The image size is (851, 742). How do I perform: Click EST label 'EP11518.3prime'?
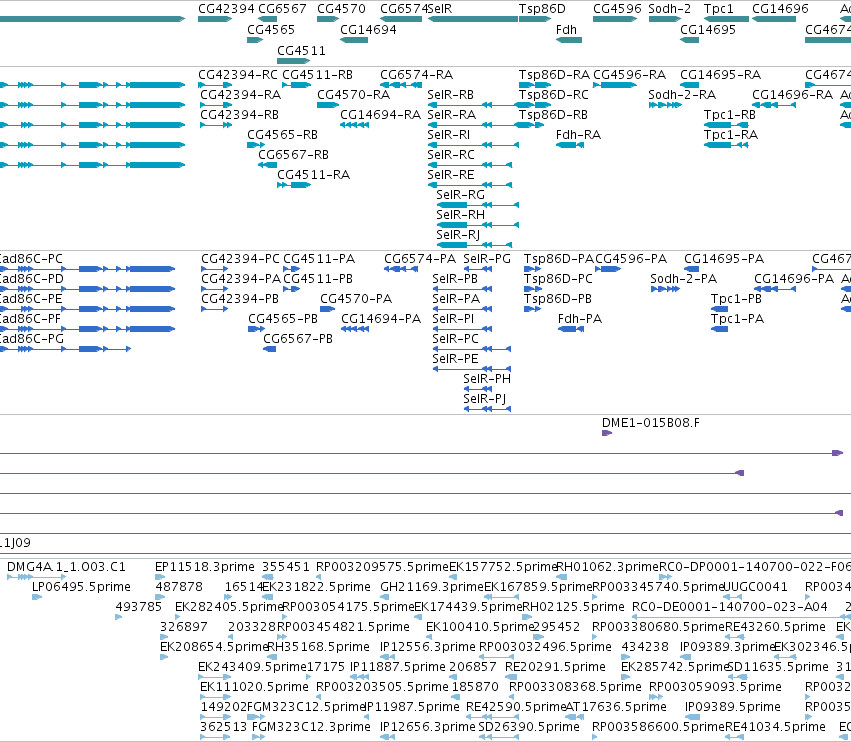point(205,567)
